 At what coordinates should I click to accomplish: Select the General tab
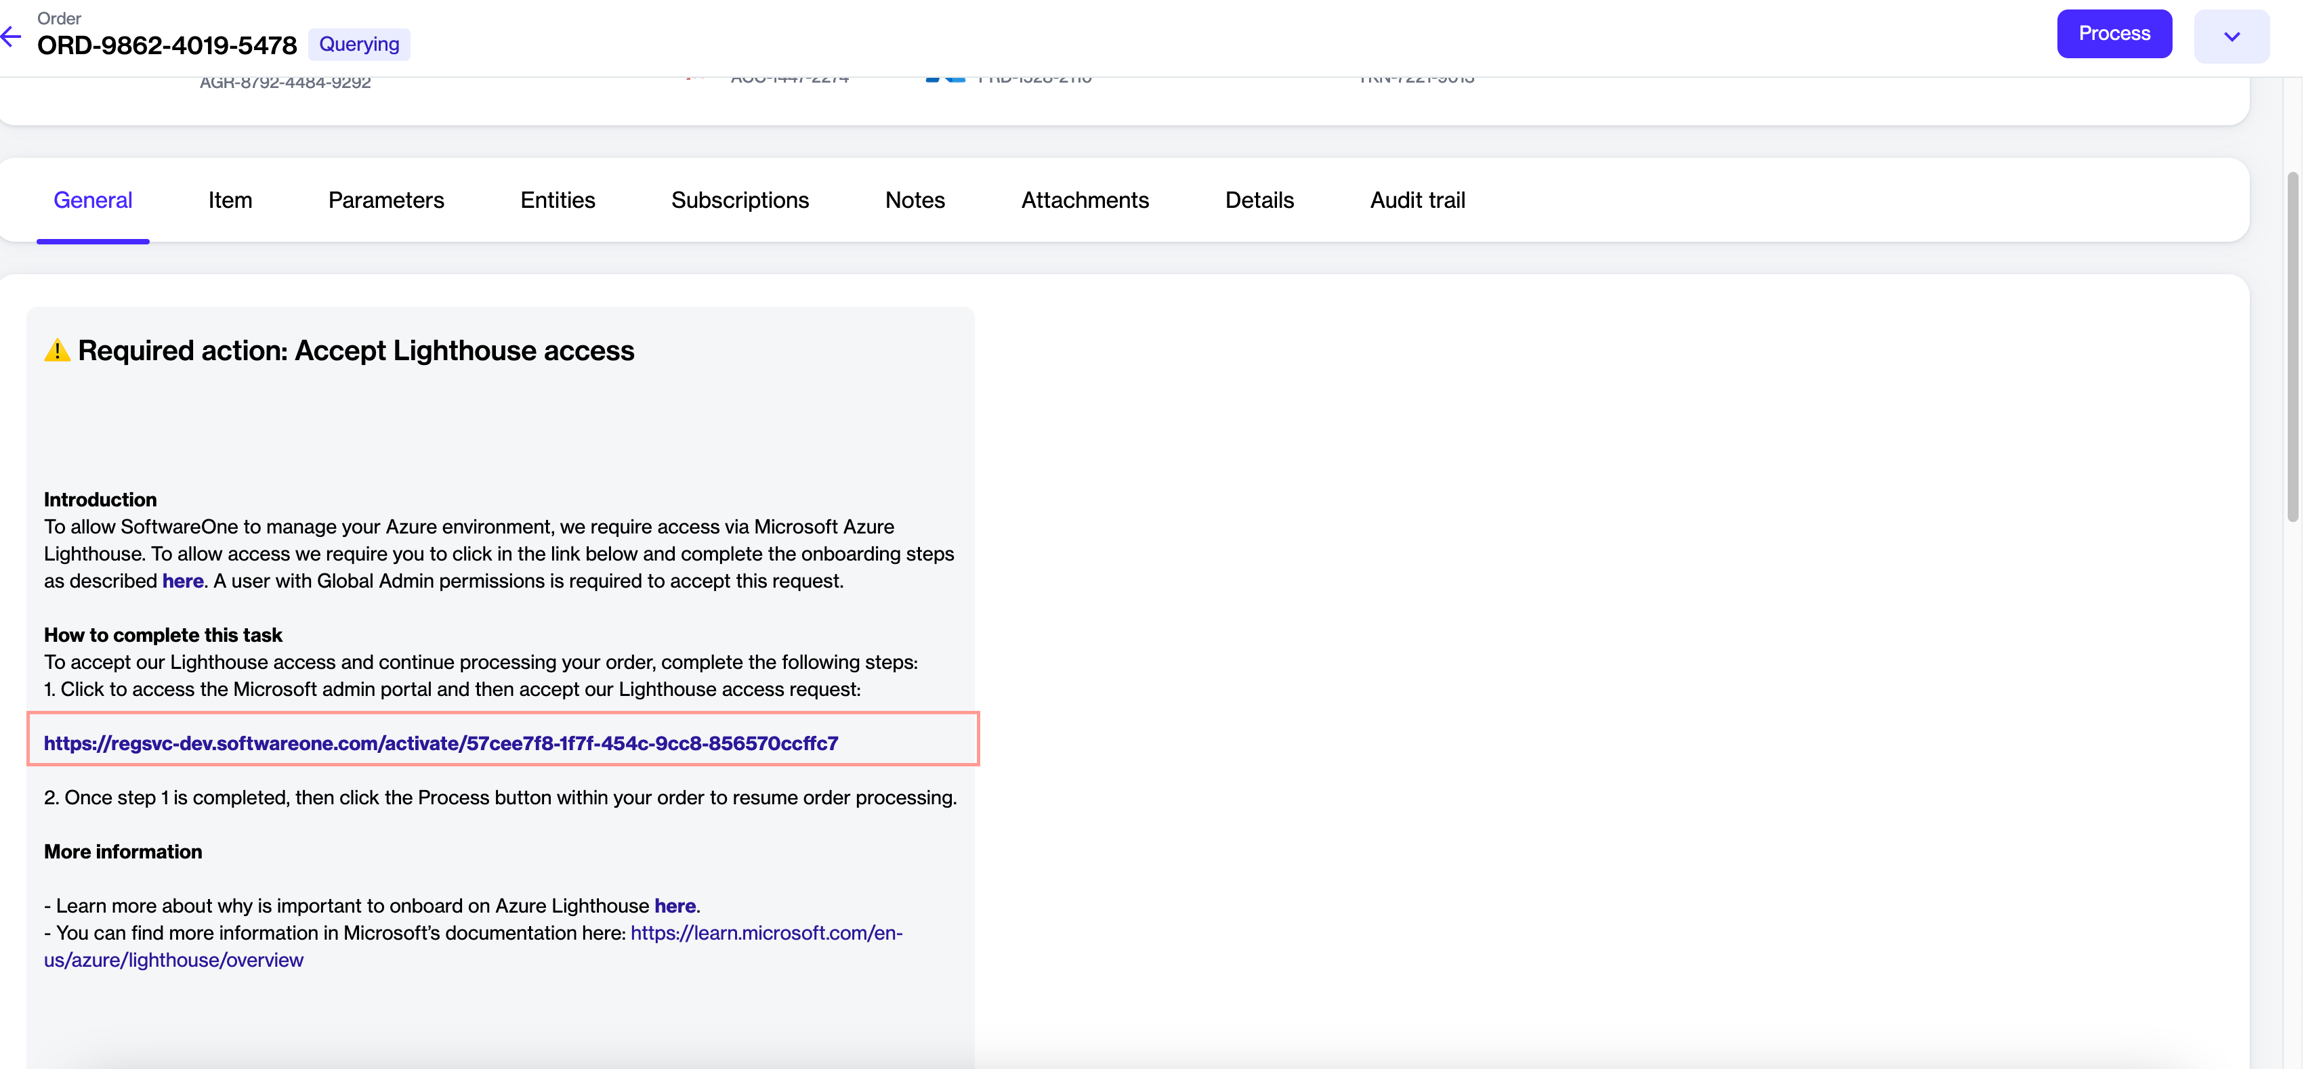pyautogui.click(x=93, y=200)
